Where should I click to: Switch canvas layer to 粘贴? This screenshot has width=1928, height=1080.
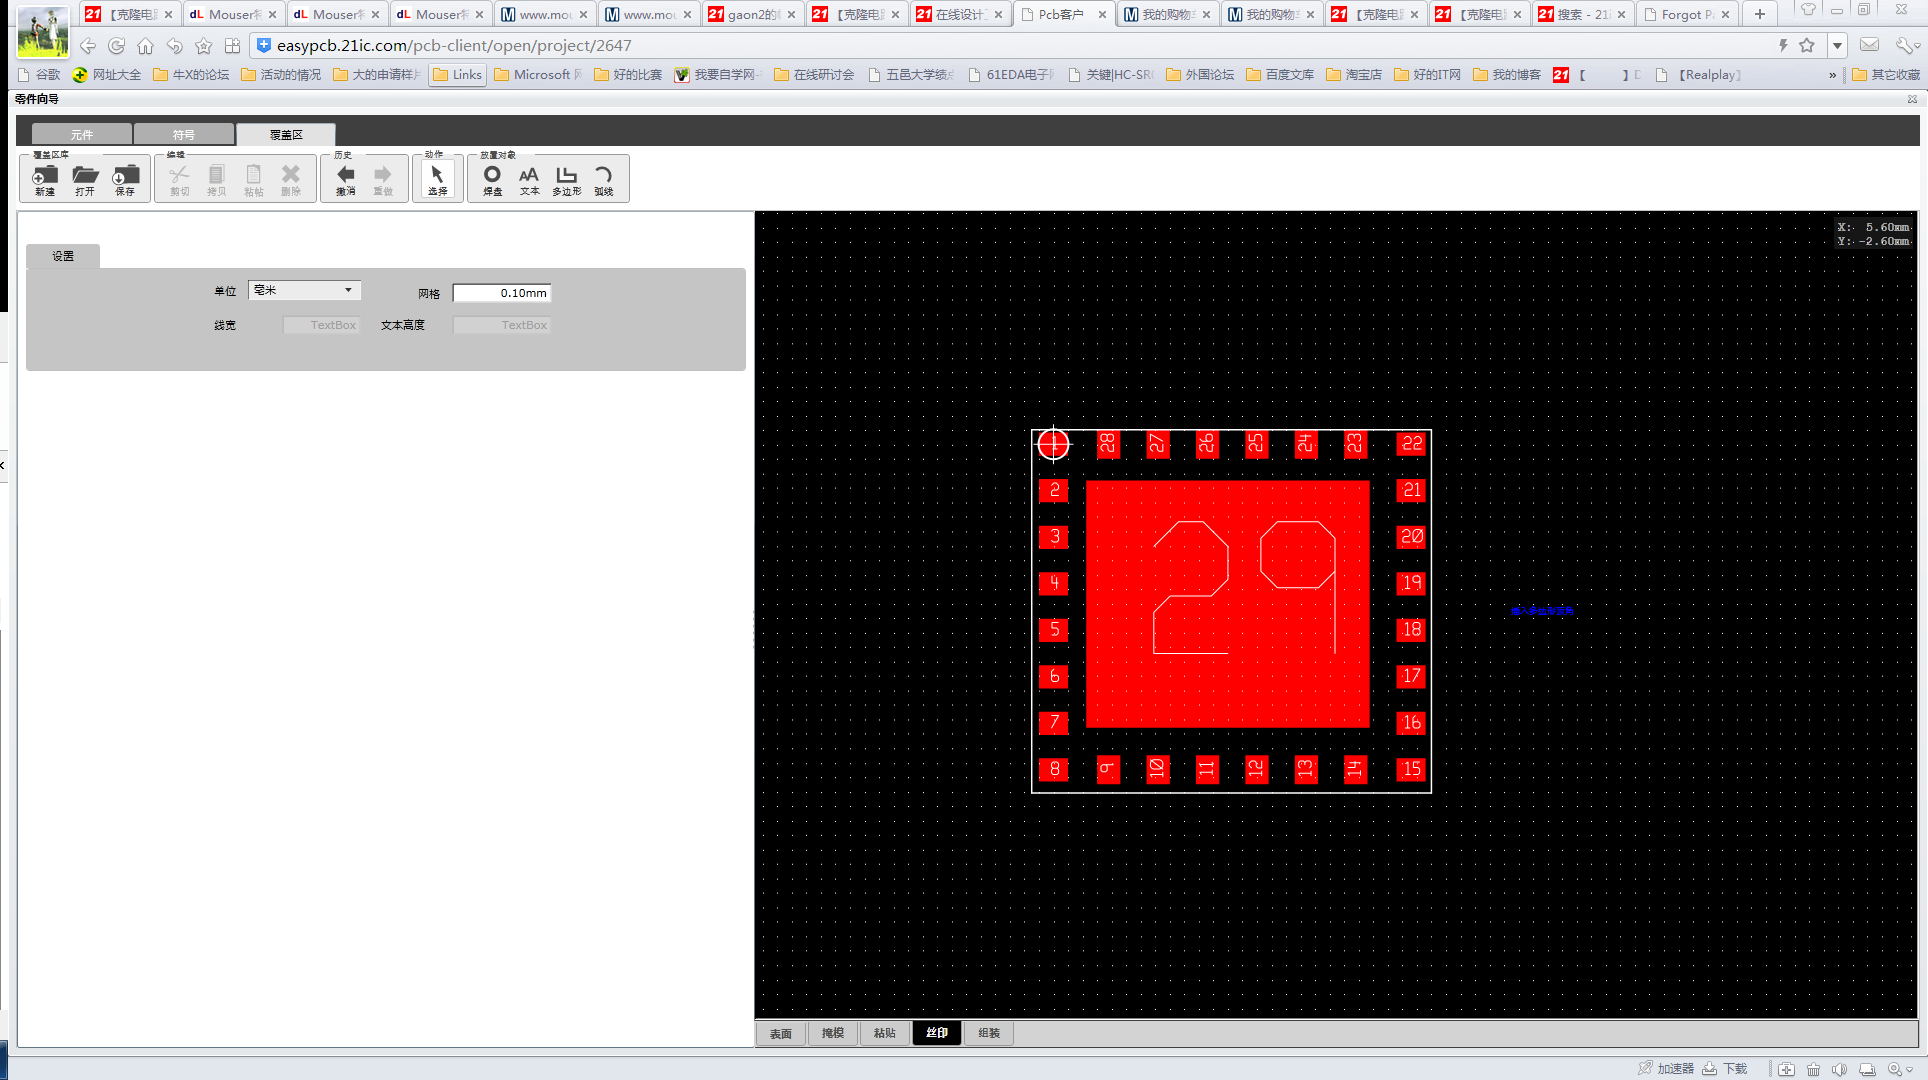click(885, 1033)
